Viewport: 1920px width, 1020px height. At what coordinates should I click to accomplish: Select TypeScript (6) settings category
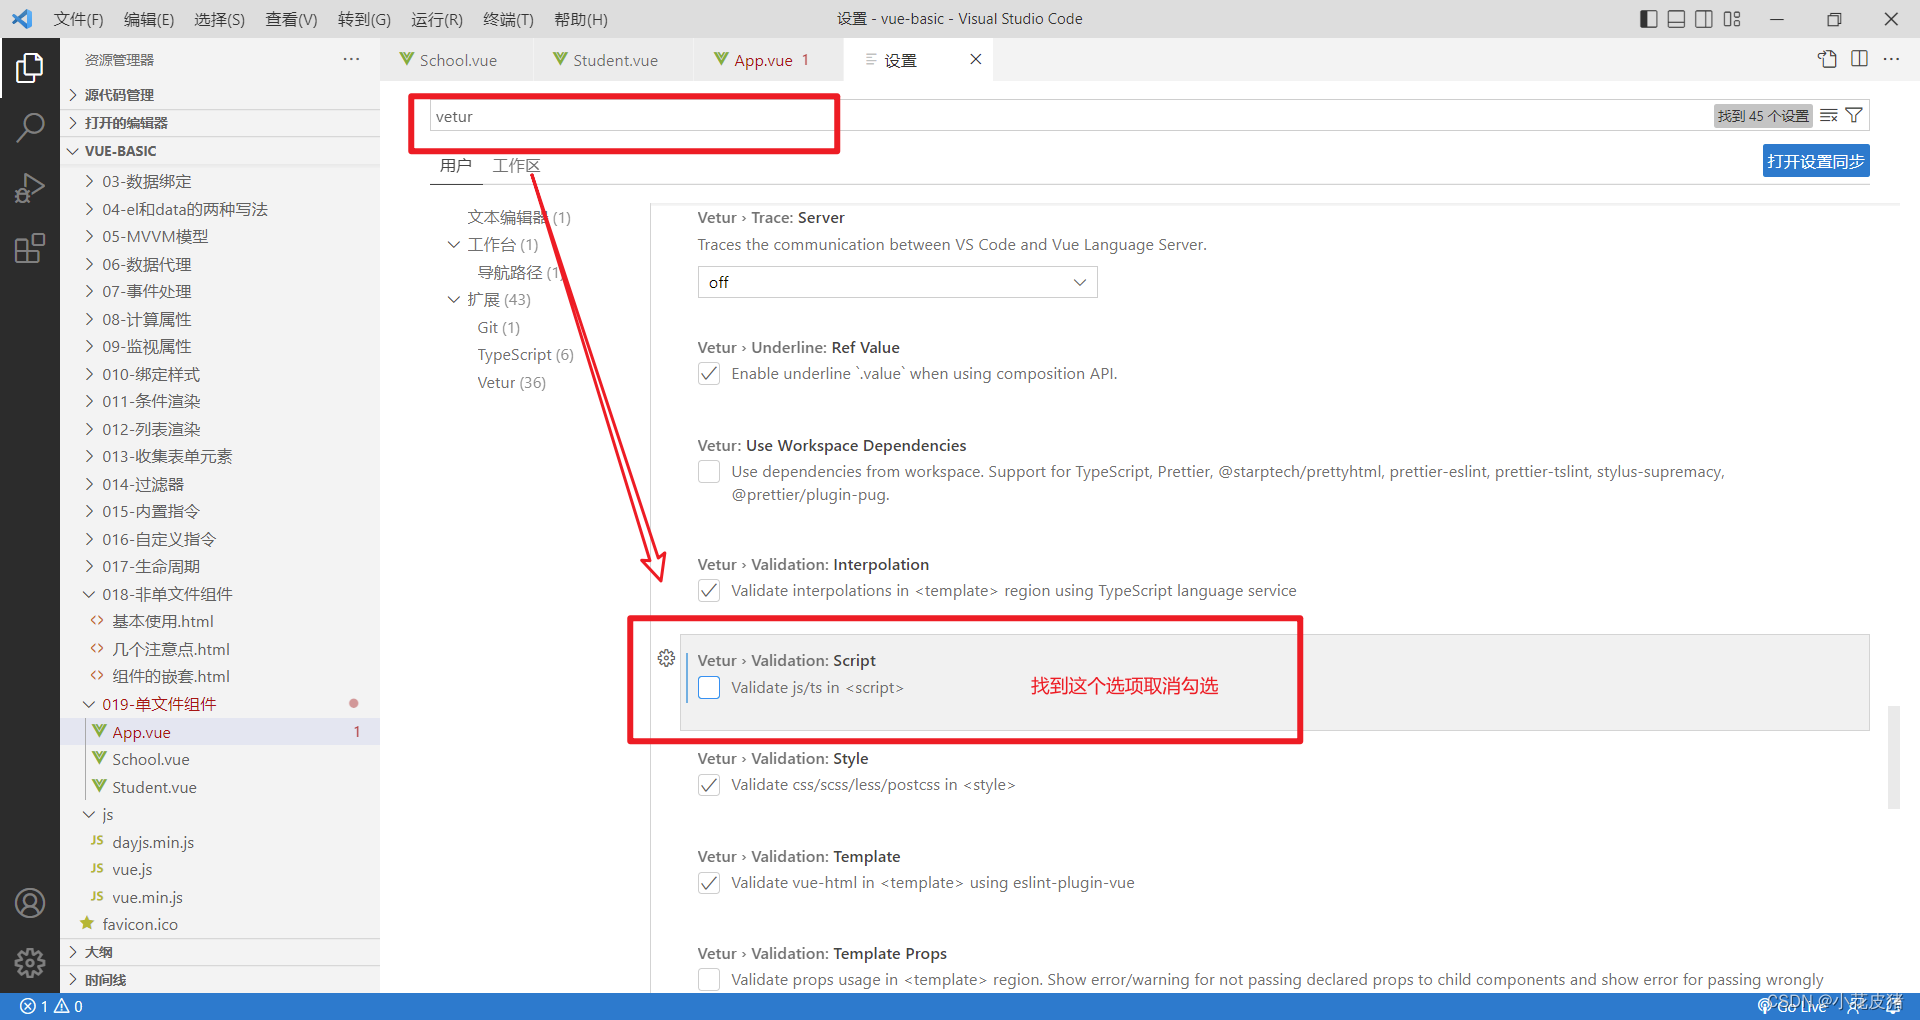[526, 355]
